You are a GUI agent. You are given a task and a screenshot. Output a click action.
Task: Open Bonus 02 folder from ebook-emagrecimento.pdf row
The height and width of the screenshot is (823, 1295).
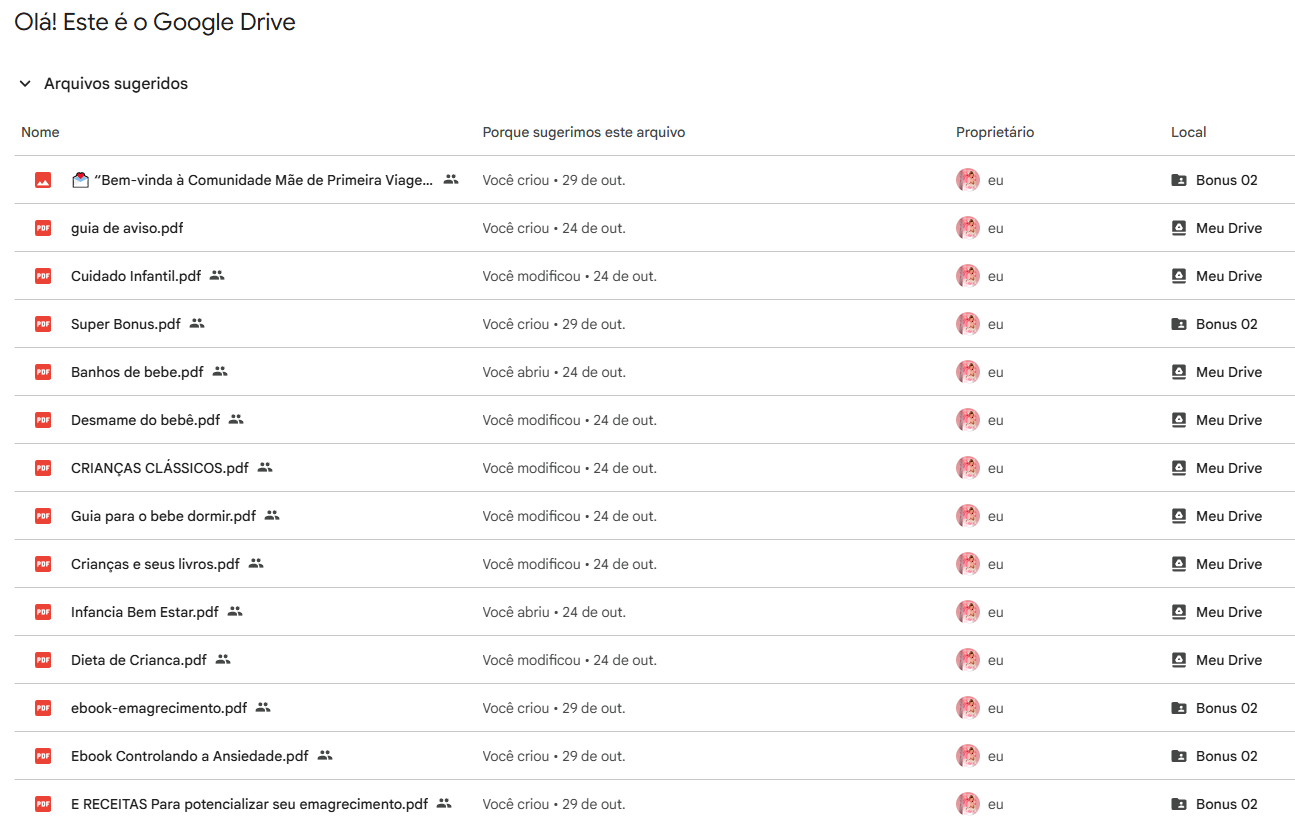click(1226, 708)
